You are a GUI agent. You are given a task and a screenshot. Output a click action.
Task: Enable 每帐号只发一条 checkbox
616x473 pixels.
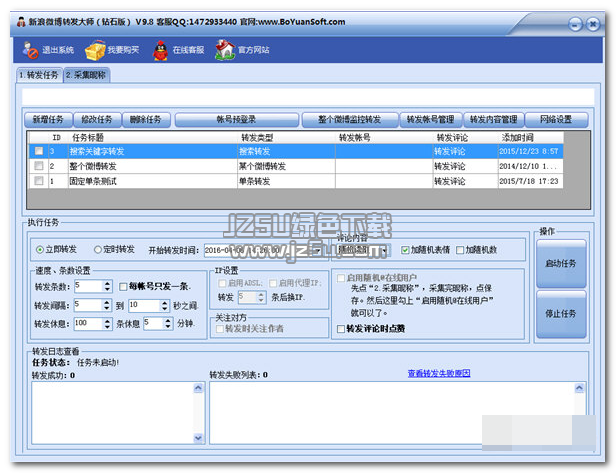pos(123,287)
